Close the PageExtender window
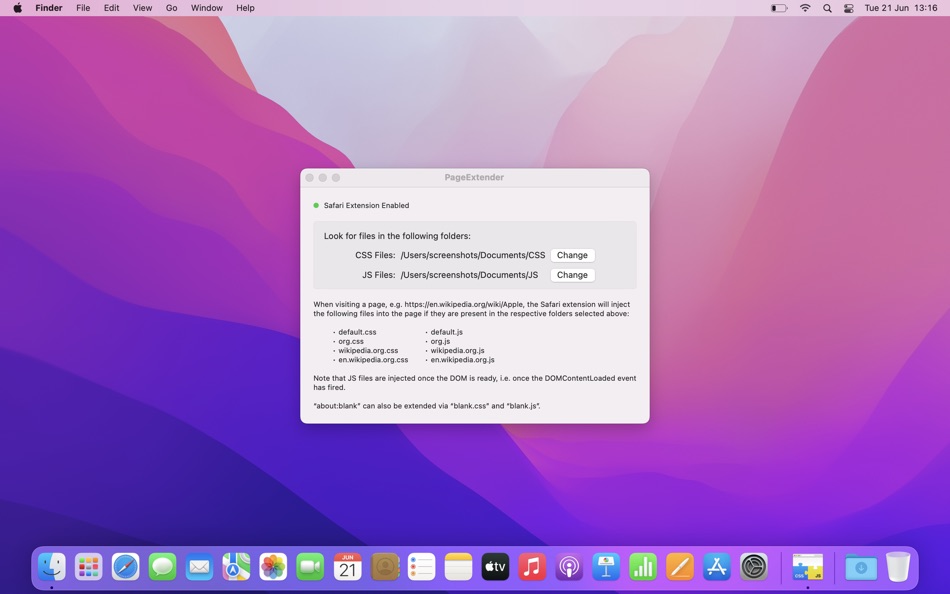Viewport: 950px width, 594px height. click(x=310, y=178)
